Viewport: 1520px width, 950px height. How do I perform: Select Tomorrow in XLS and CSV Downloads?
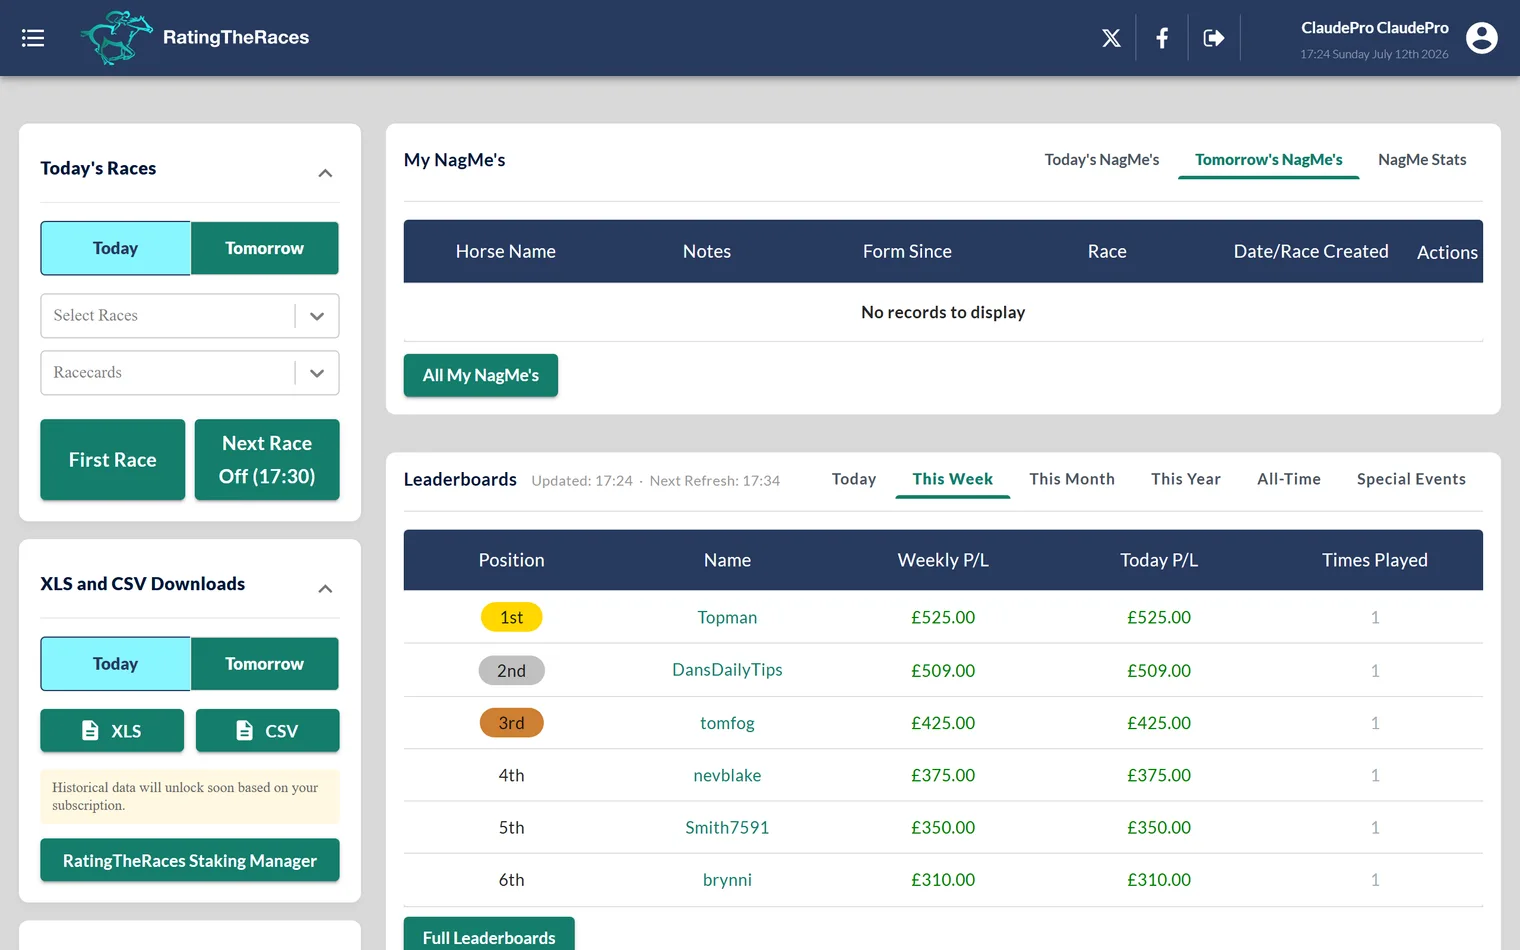click(x=264, y=664)
